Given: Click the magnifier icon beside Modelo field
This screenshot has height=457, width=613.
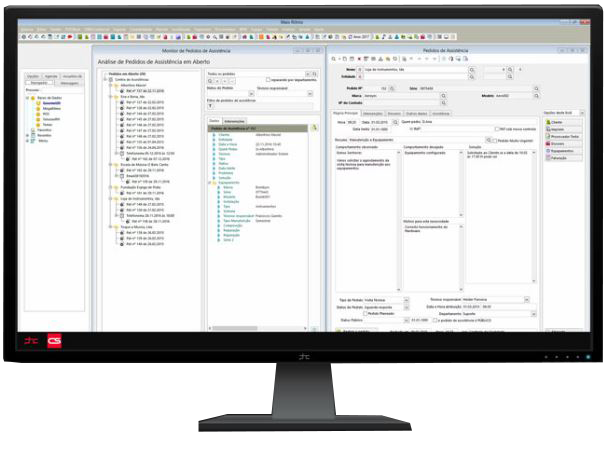Looking at the screenshot, I should coord(536,96).
